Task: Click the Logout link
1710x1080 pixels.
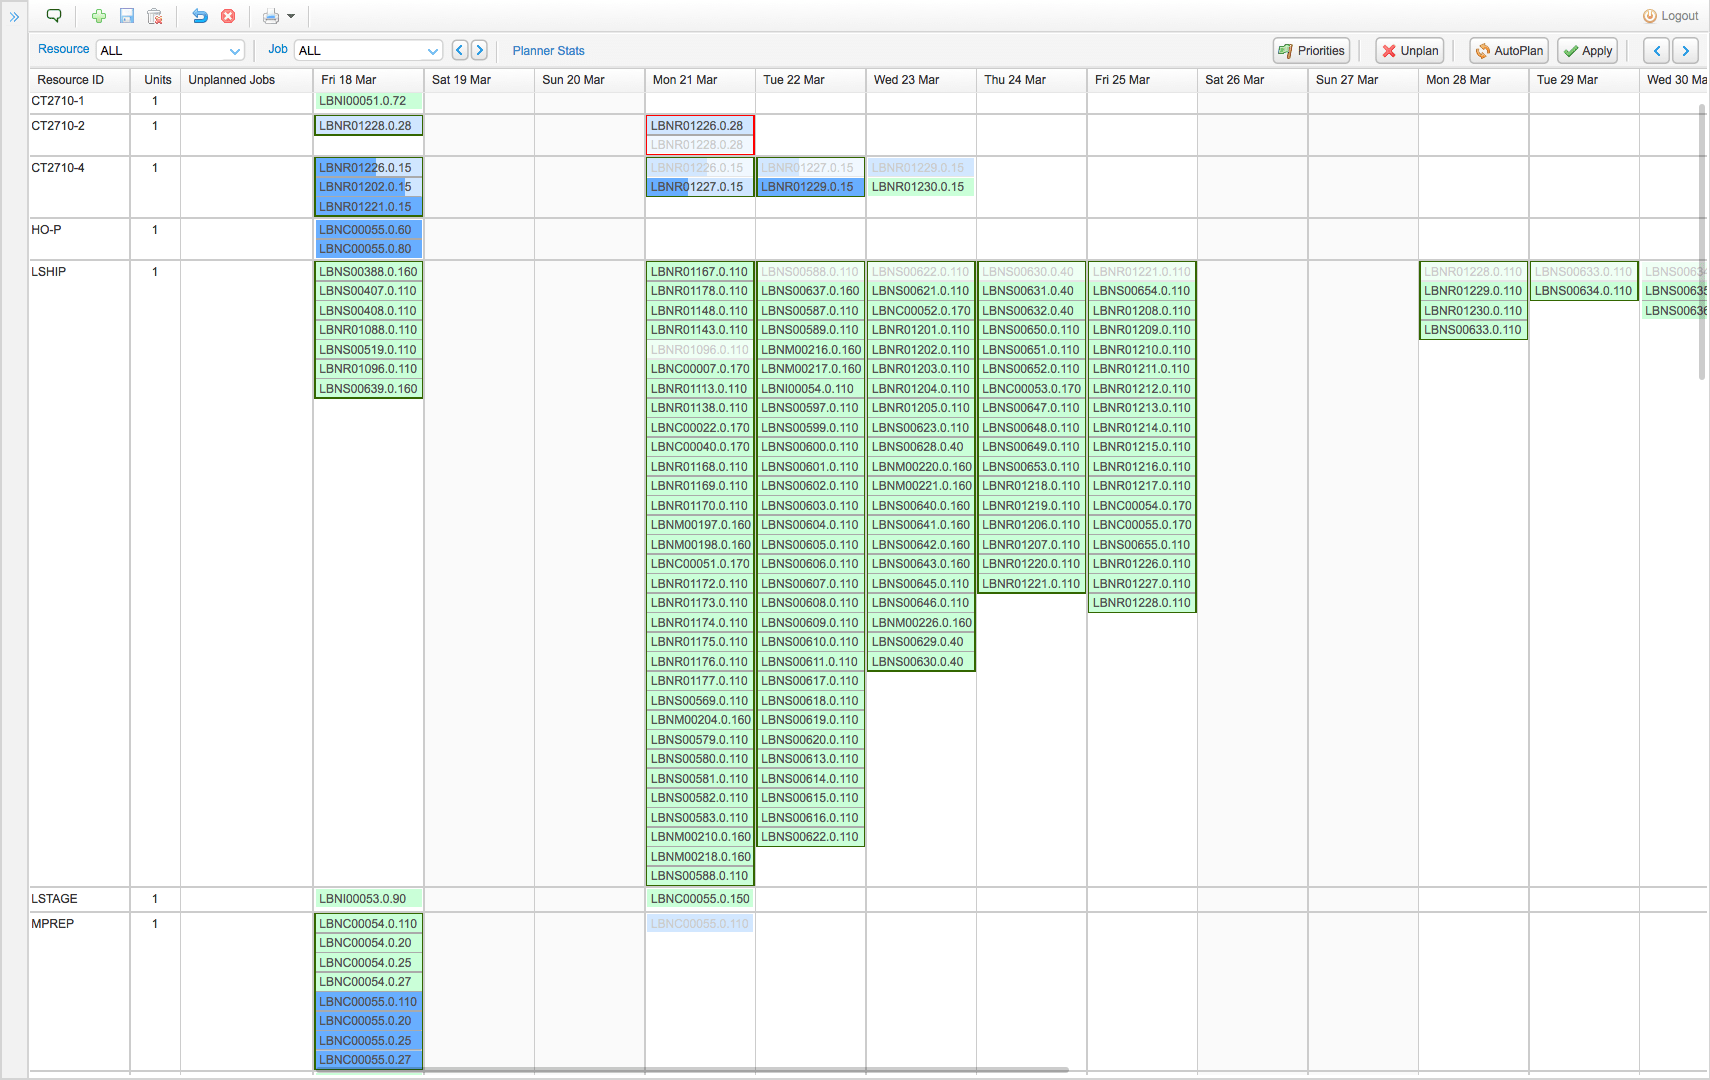Action: pos(1671,16)
